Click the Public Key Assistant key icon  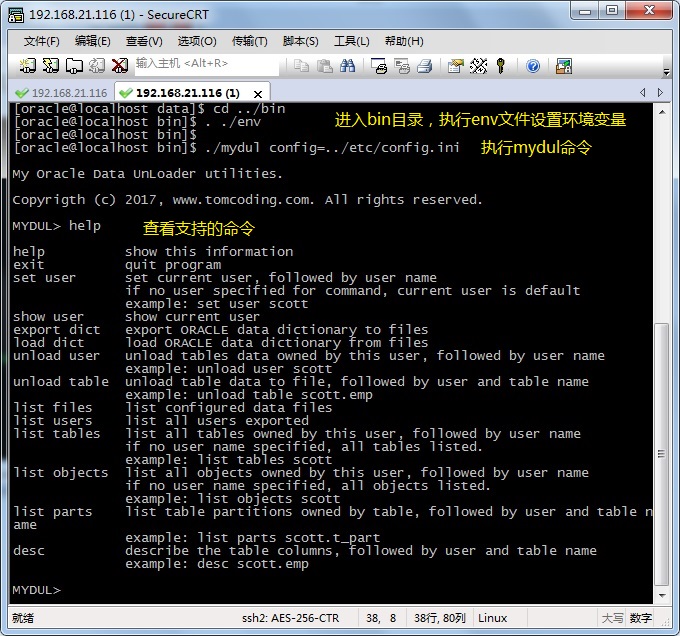(x=501, y=66)
